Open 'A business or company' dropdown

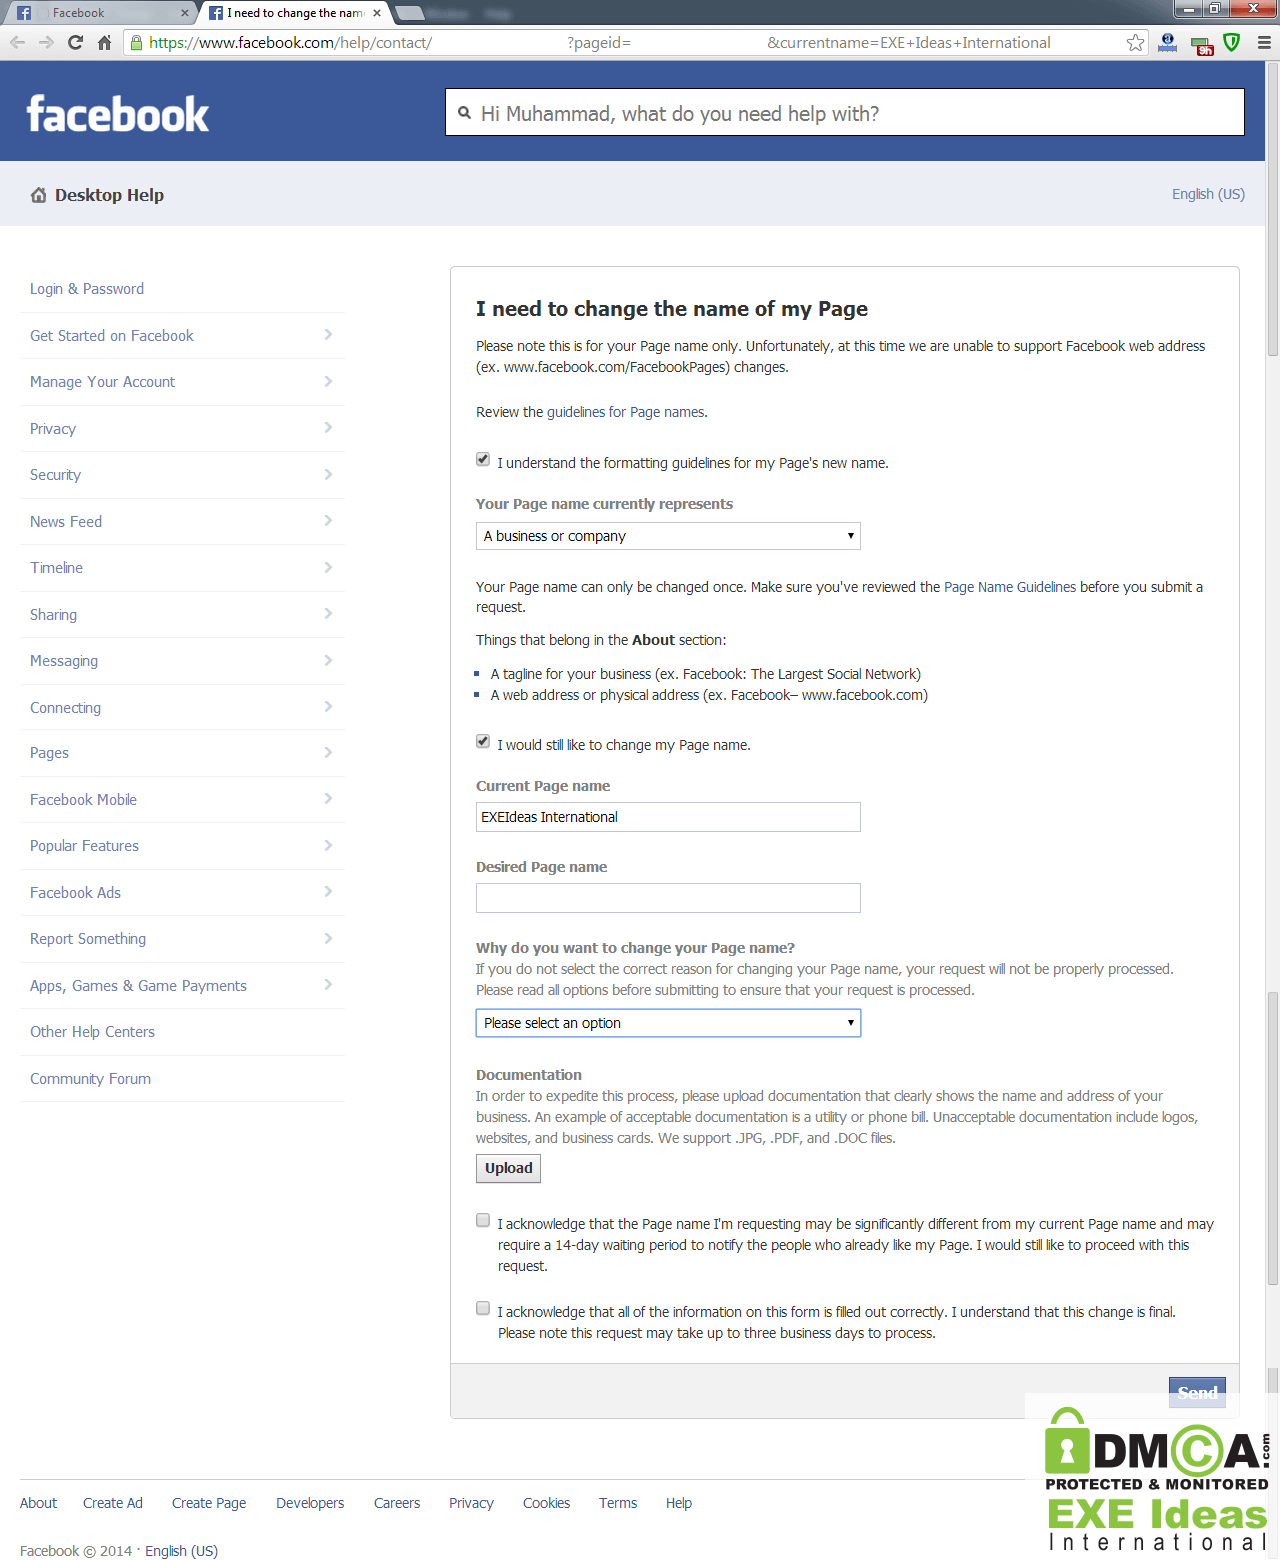[x=668, y=536]
